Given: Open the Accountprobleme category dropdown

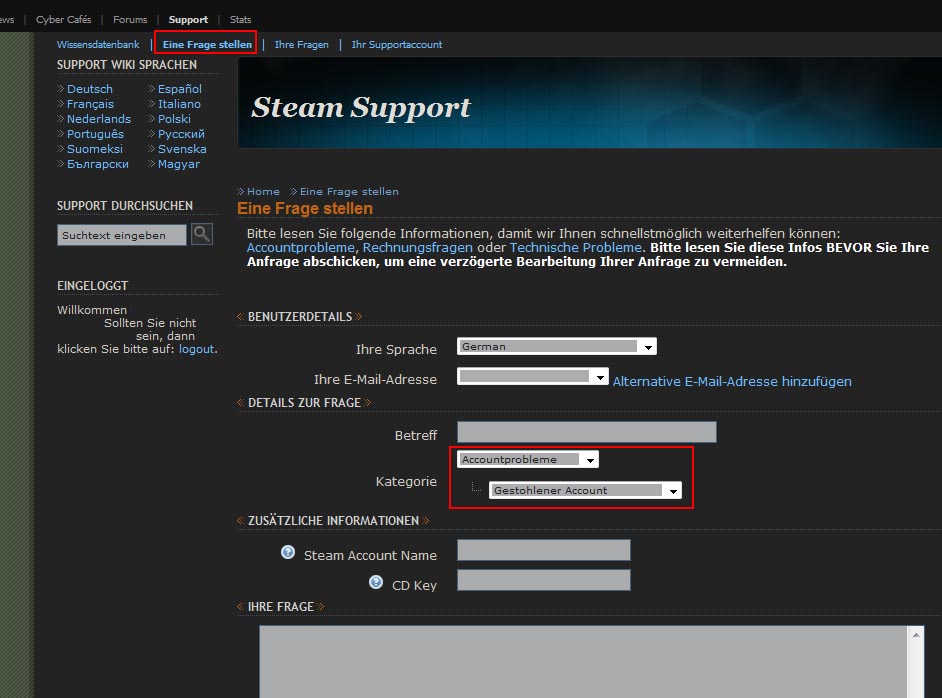Looking at the screenshot, I should [527, 460].
